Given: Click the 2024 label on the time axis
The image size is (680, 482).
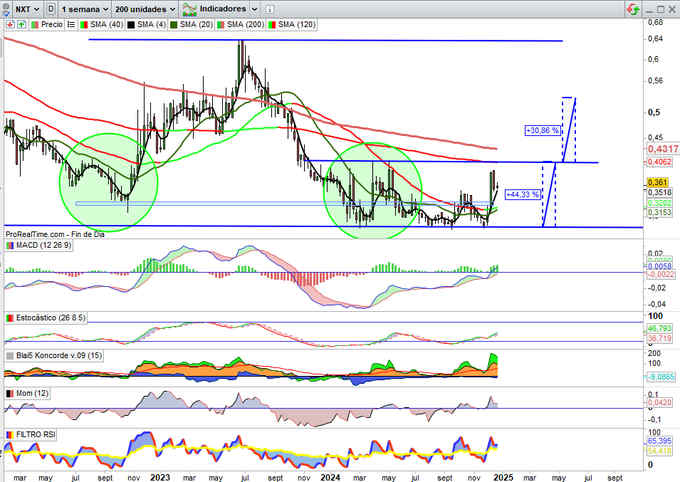Looking at the screenshot, I should (330, 477).
